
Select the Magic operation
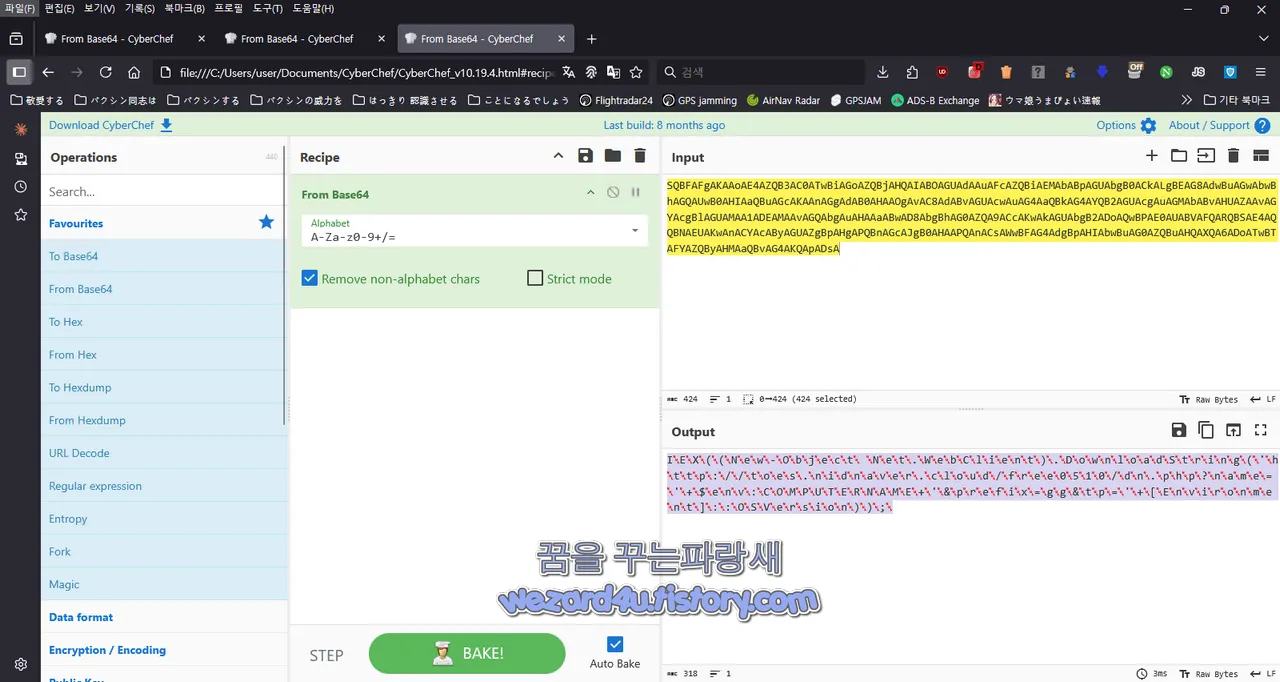click(x=163, y=584)
